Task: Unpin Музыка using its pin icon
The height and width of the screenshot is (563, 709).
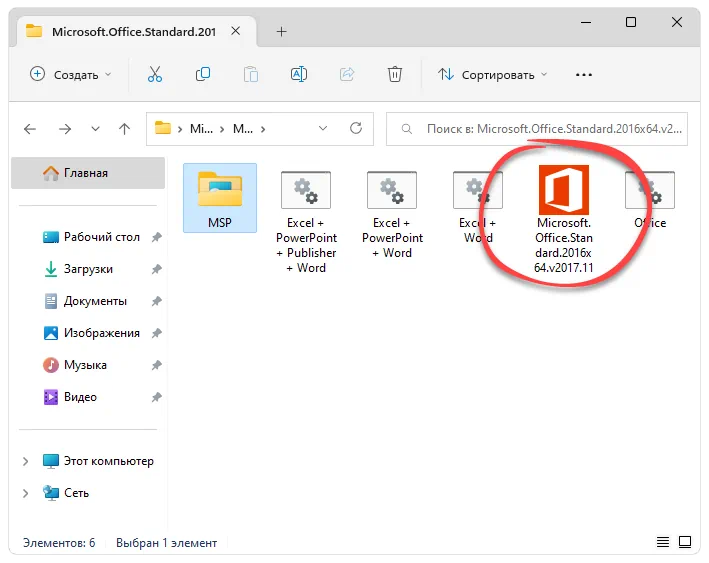Action: click(x=156, y=365)
